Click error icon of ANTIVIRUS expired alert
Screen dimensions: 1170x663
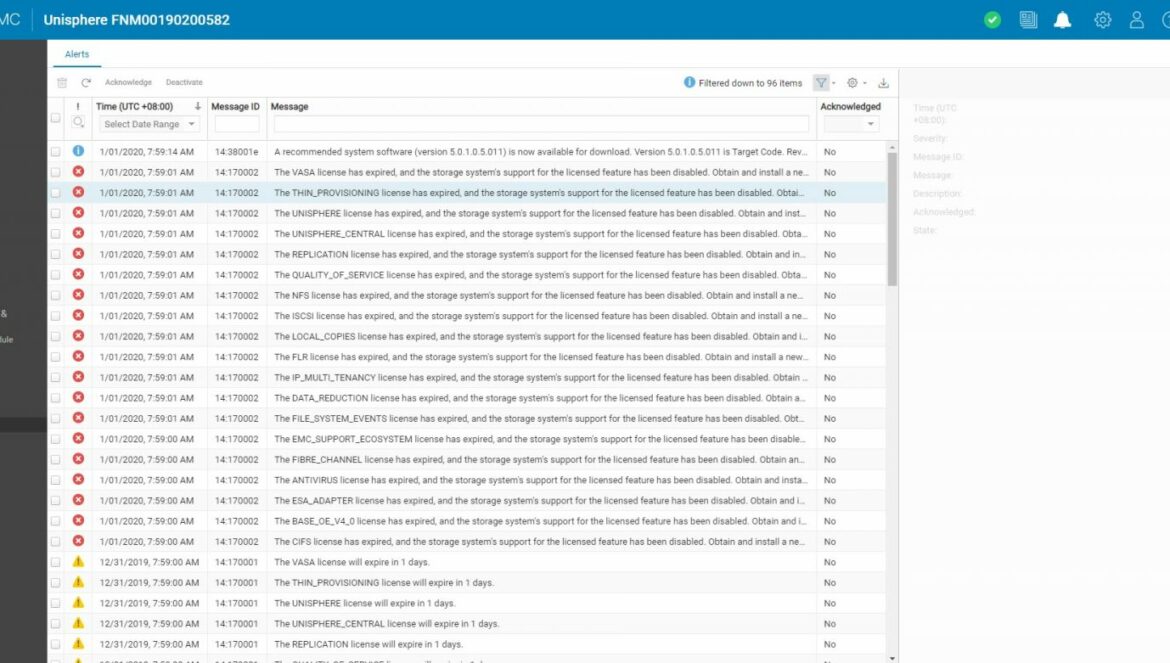tap(78, 480)
